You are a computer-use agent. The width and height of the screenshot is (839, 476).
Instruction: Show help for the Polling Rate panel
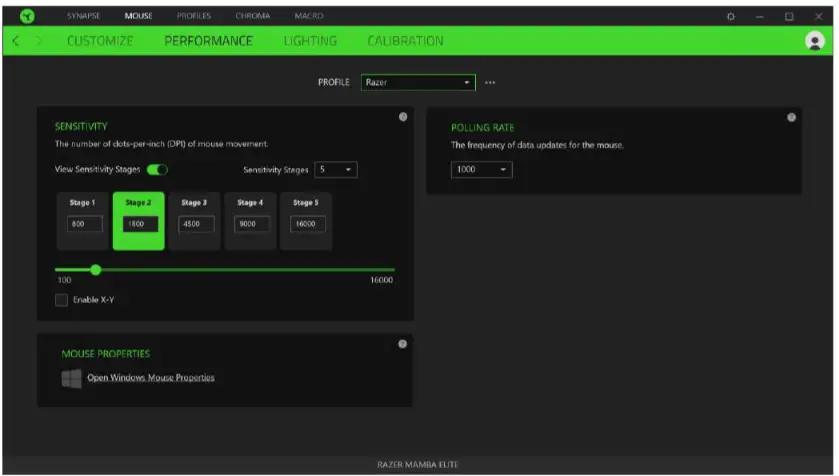tap(791, 117)
